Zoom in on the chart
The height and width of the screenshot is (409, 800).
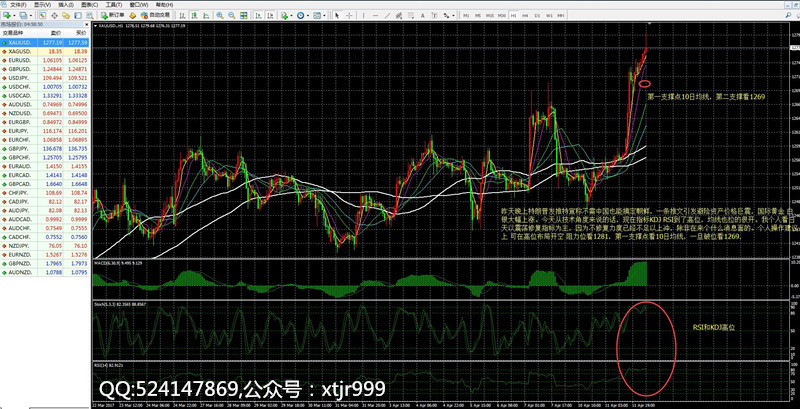(x=219, y=15)
